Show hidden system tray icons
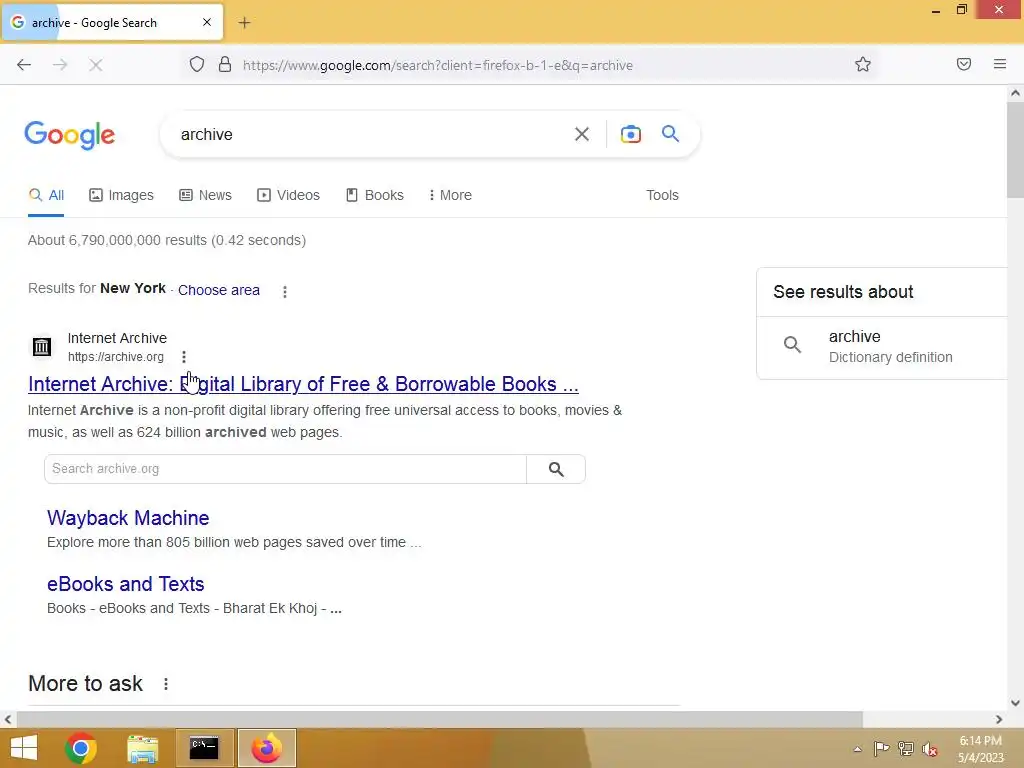1024x768 pixels. click(857, 749)
